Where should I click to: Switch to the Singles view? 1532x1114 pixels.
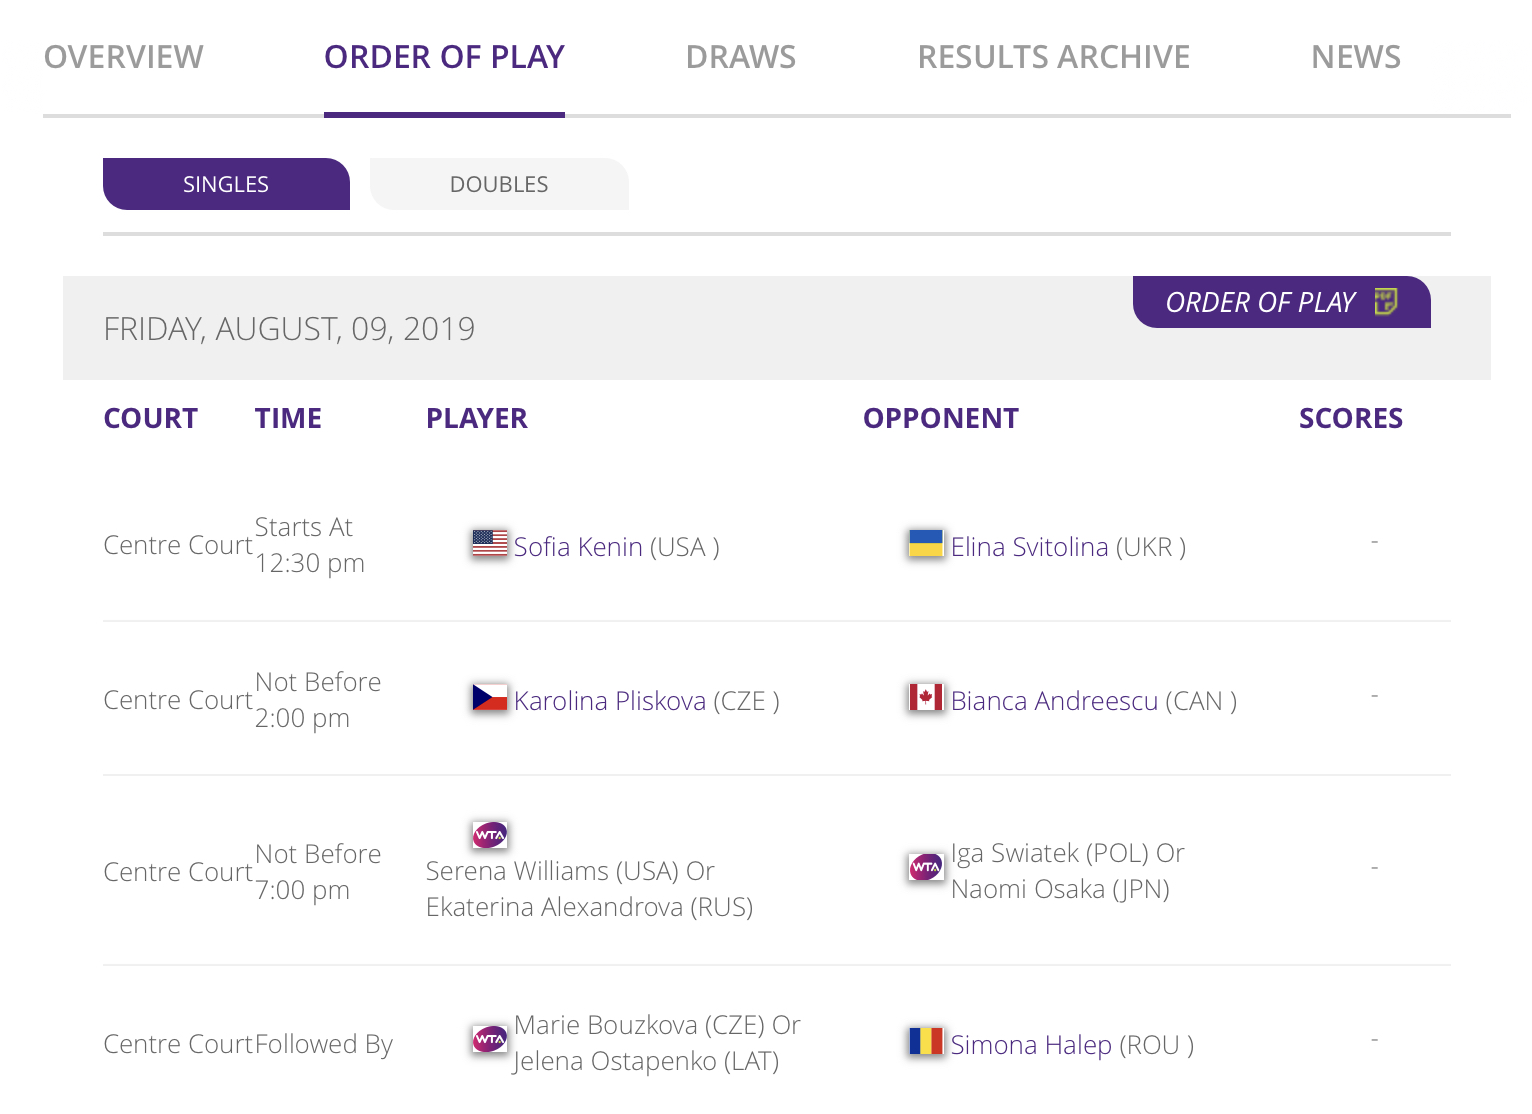226,184
